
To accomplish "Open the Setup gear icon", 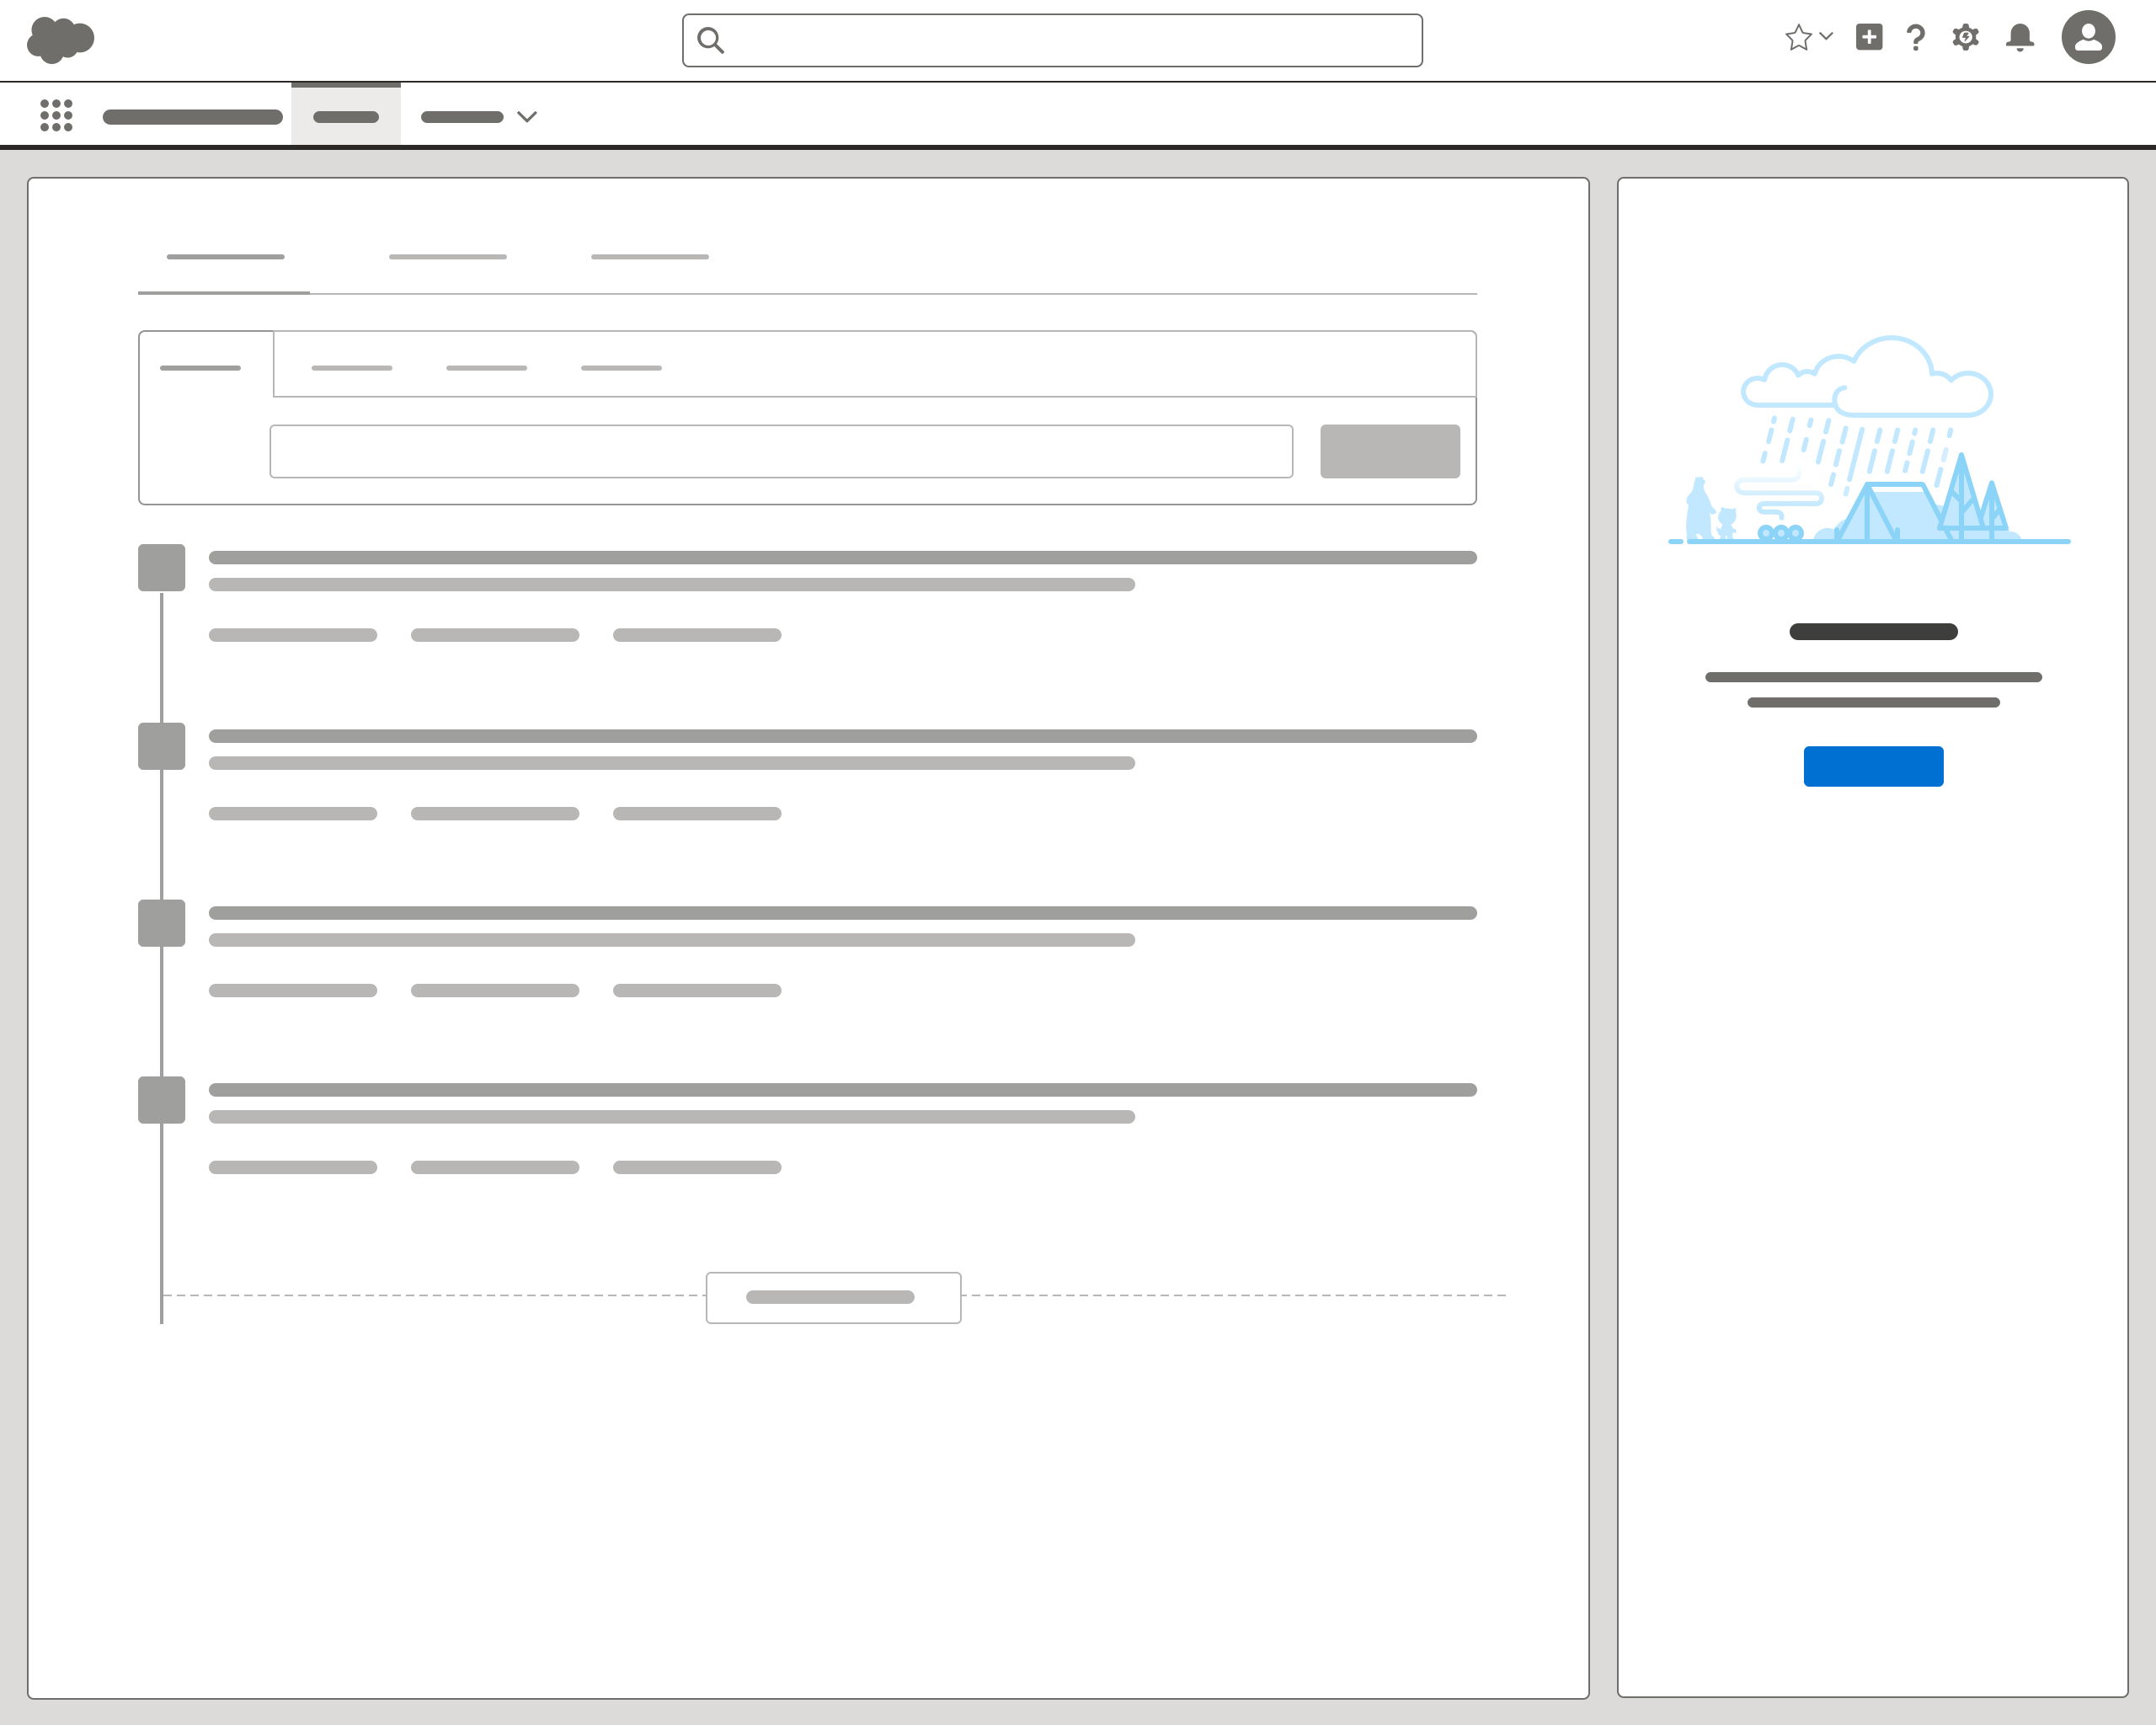I will pyautogui.click(x=1964, y=38).
